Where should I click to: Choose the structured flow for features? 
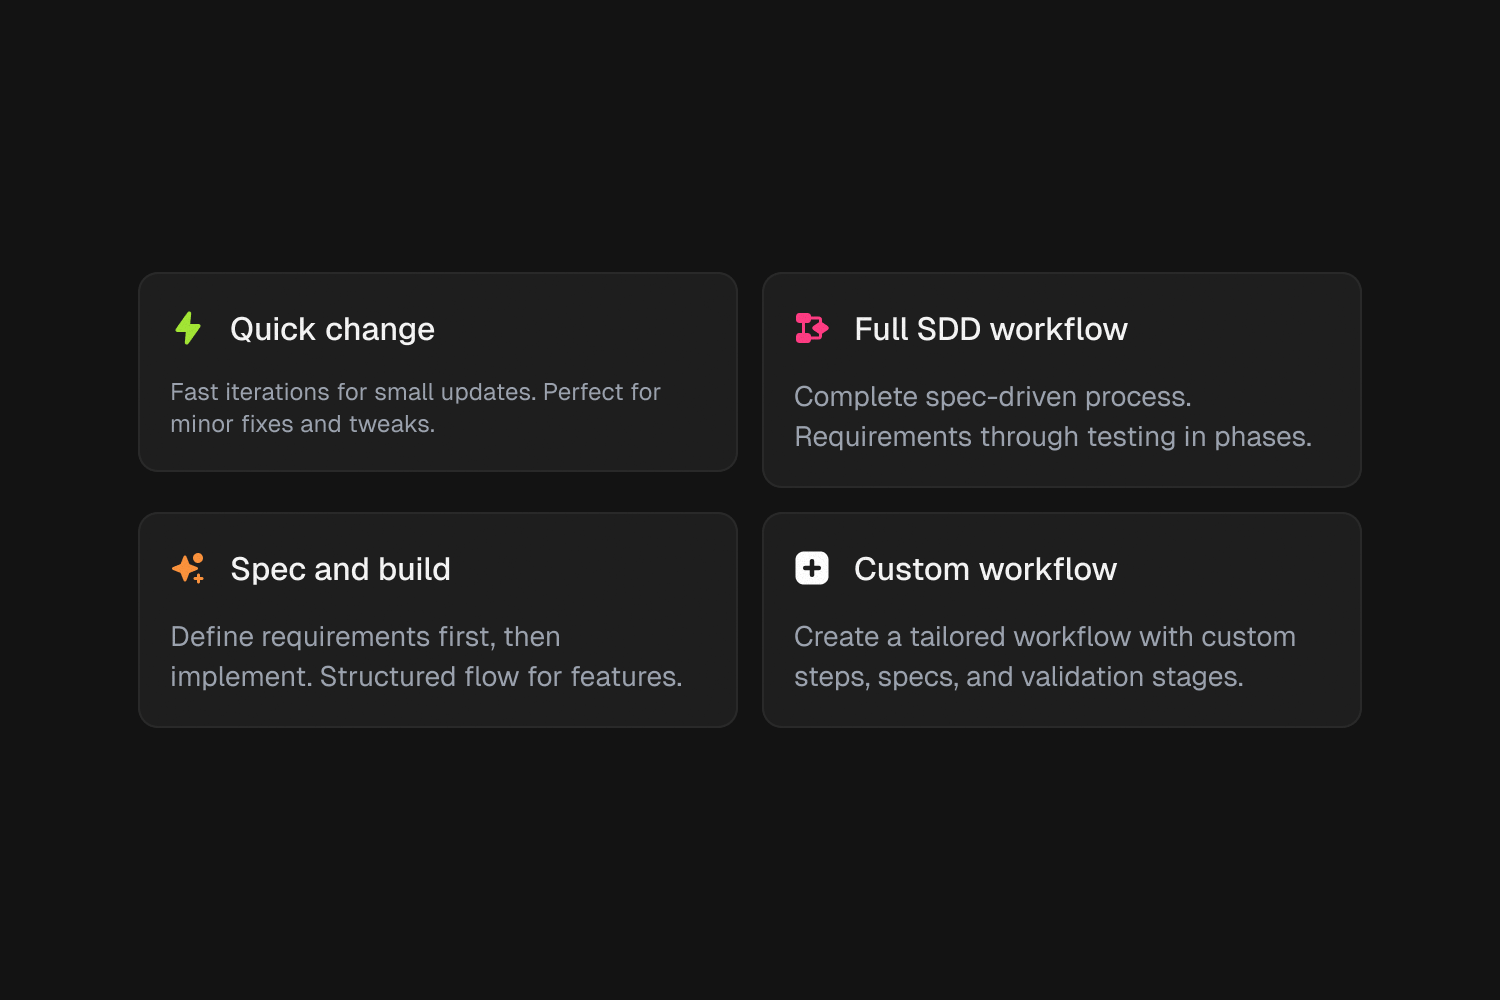click(437, 619)
